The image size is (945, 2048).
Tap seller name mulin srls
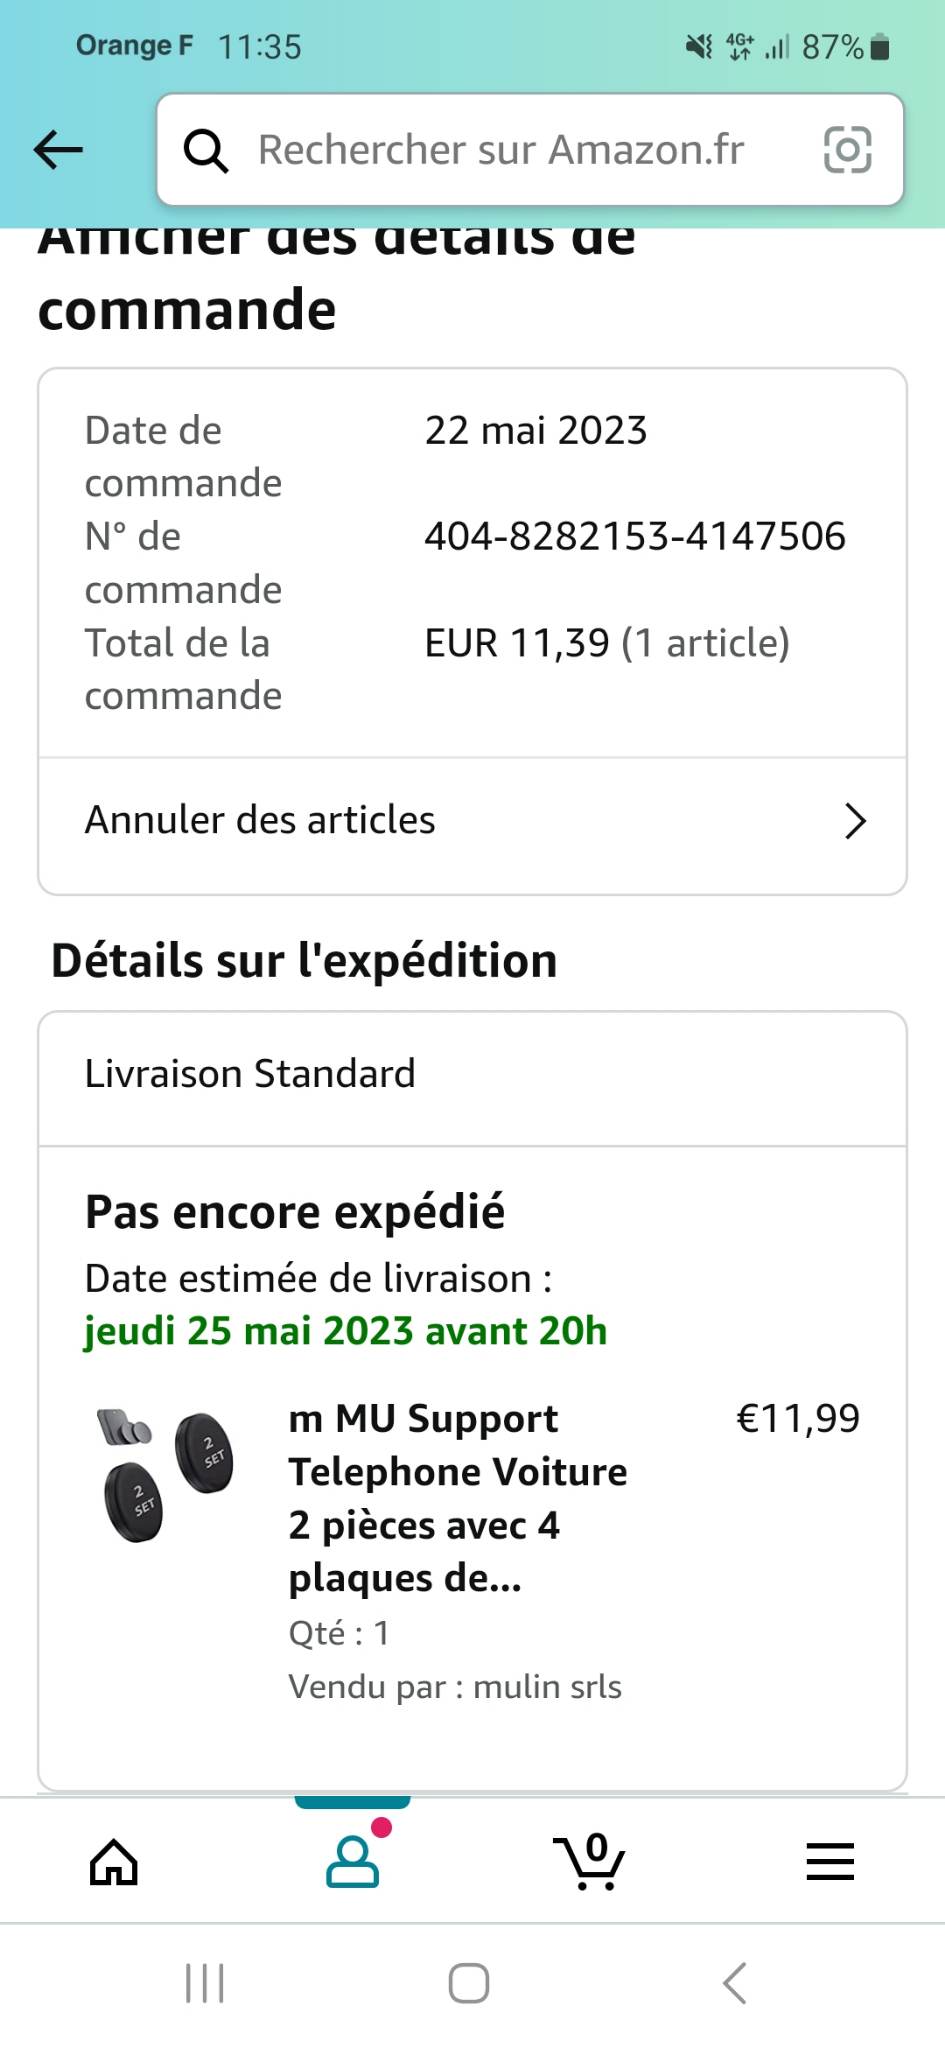(x=547, y=1687)
